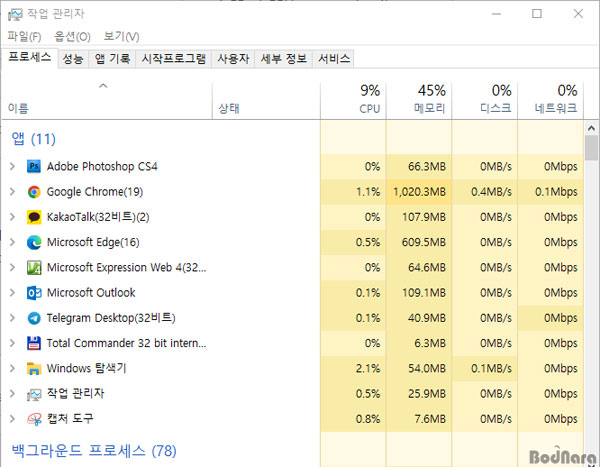Click the Windows 탐색기 folder icon
Screen dimensions: 600x467
tap(34, 369)
